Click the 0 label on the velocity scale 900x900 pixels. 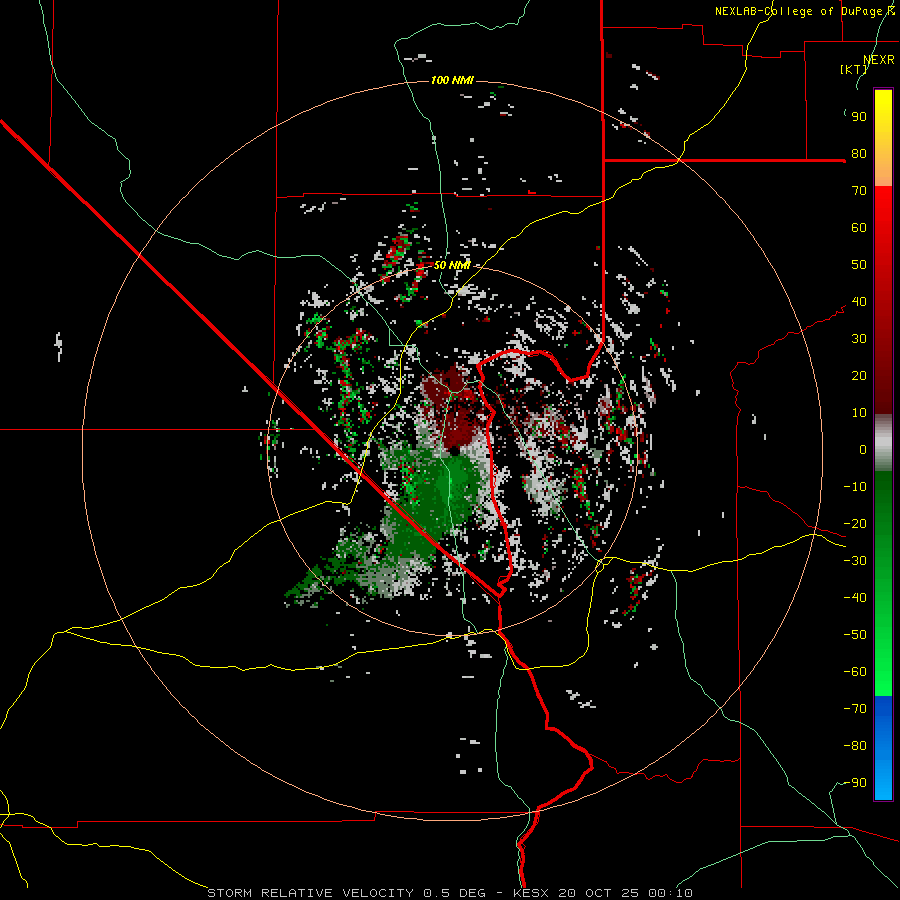[863, 450]
